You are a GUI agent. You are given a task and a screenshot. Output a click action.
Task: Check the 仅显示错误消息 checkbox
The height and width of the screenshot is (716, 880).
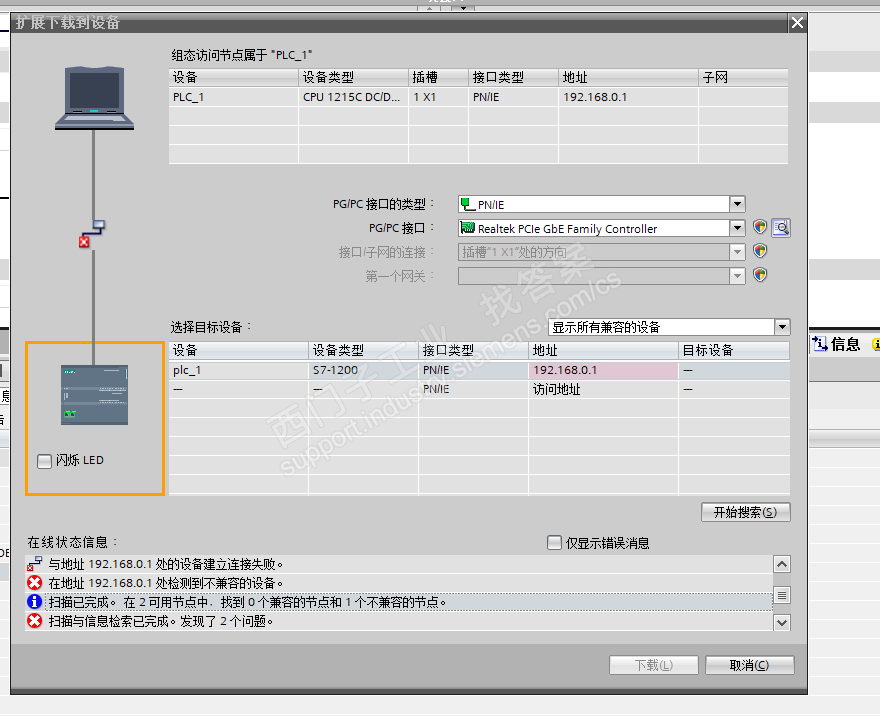pos(554,543)
